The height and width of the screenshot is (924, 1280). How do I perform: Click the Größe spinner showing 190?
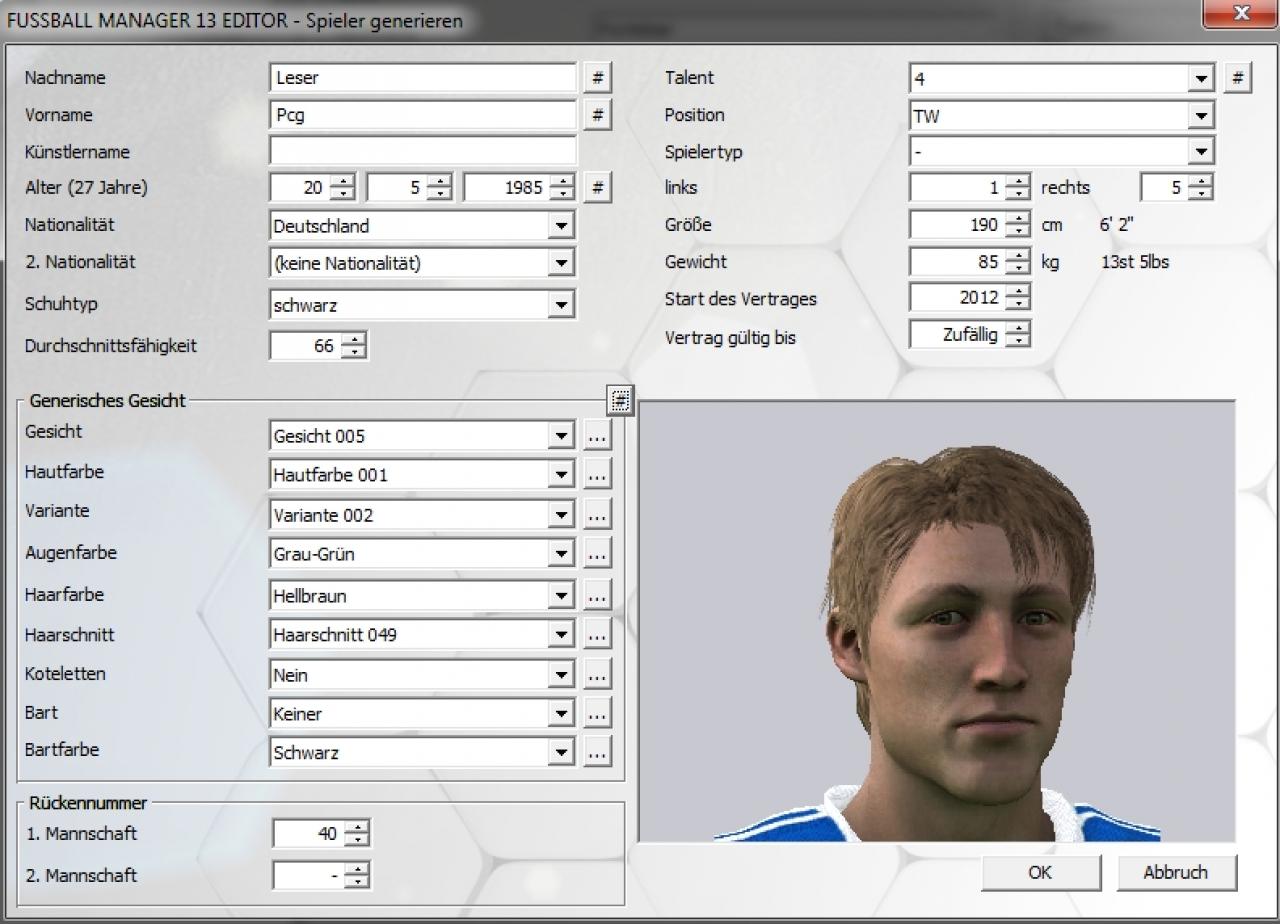[970, 225]
